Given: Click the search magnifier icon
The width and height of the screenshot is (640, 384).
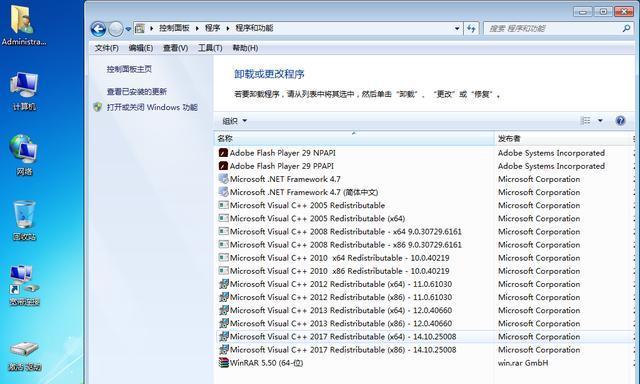Looking at the screenshot, I should click(x=627, y=28).
